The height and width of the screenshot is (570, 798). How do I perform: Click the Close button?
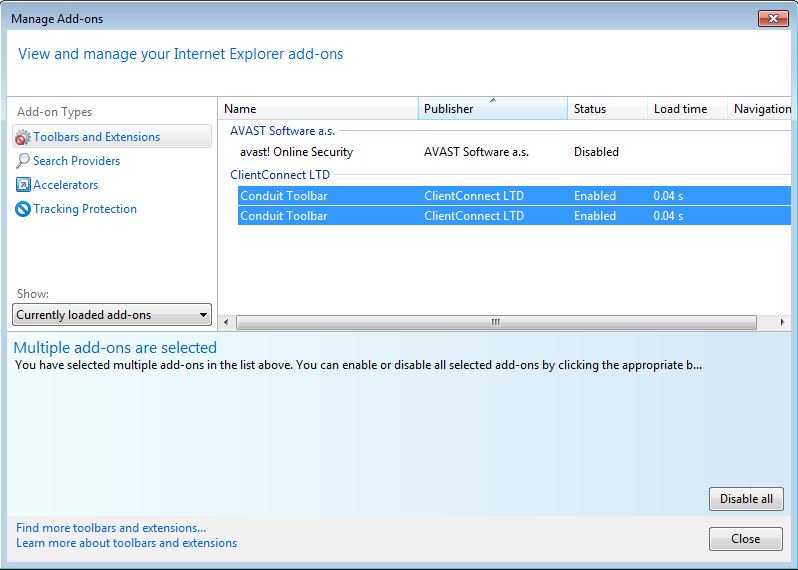tap(746, 538)
